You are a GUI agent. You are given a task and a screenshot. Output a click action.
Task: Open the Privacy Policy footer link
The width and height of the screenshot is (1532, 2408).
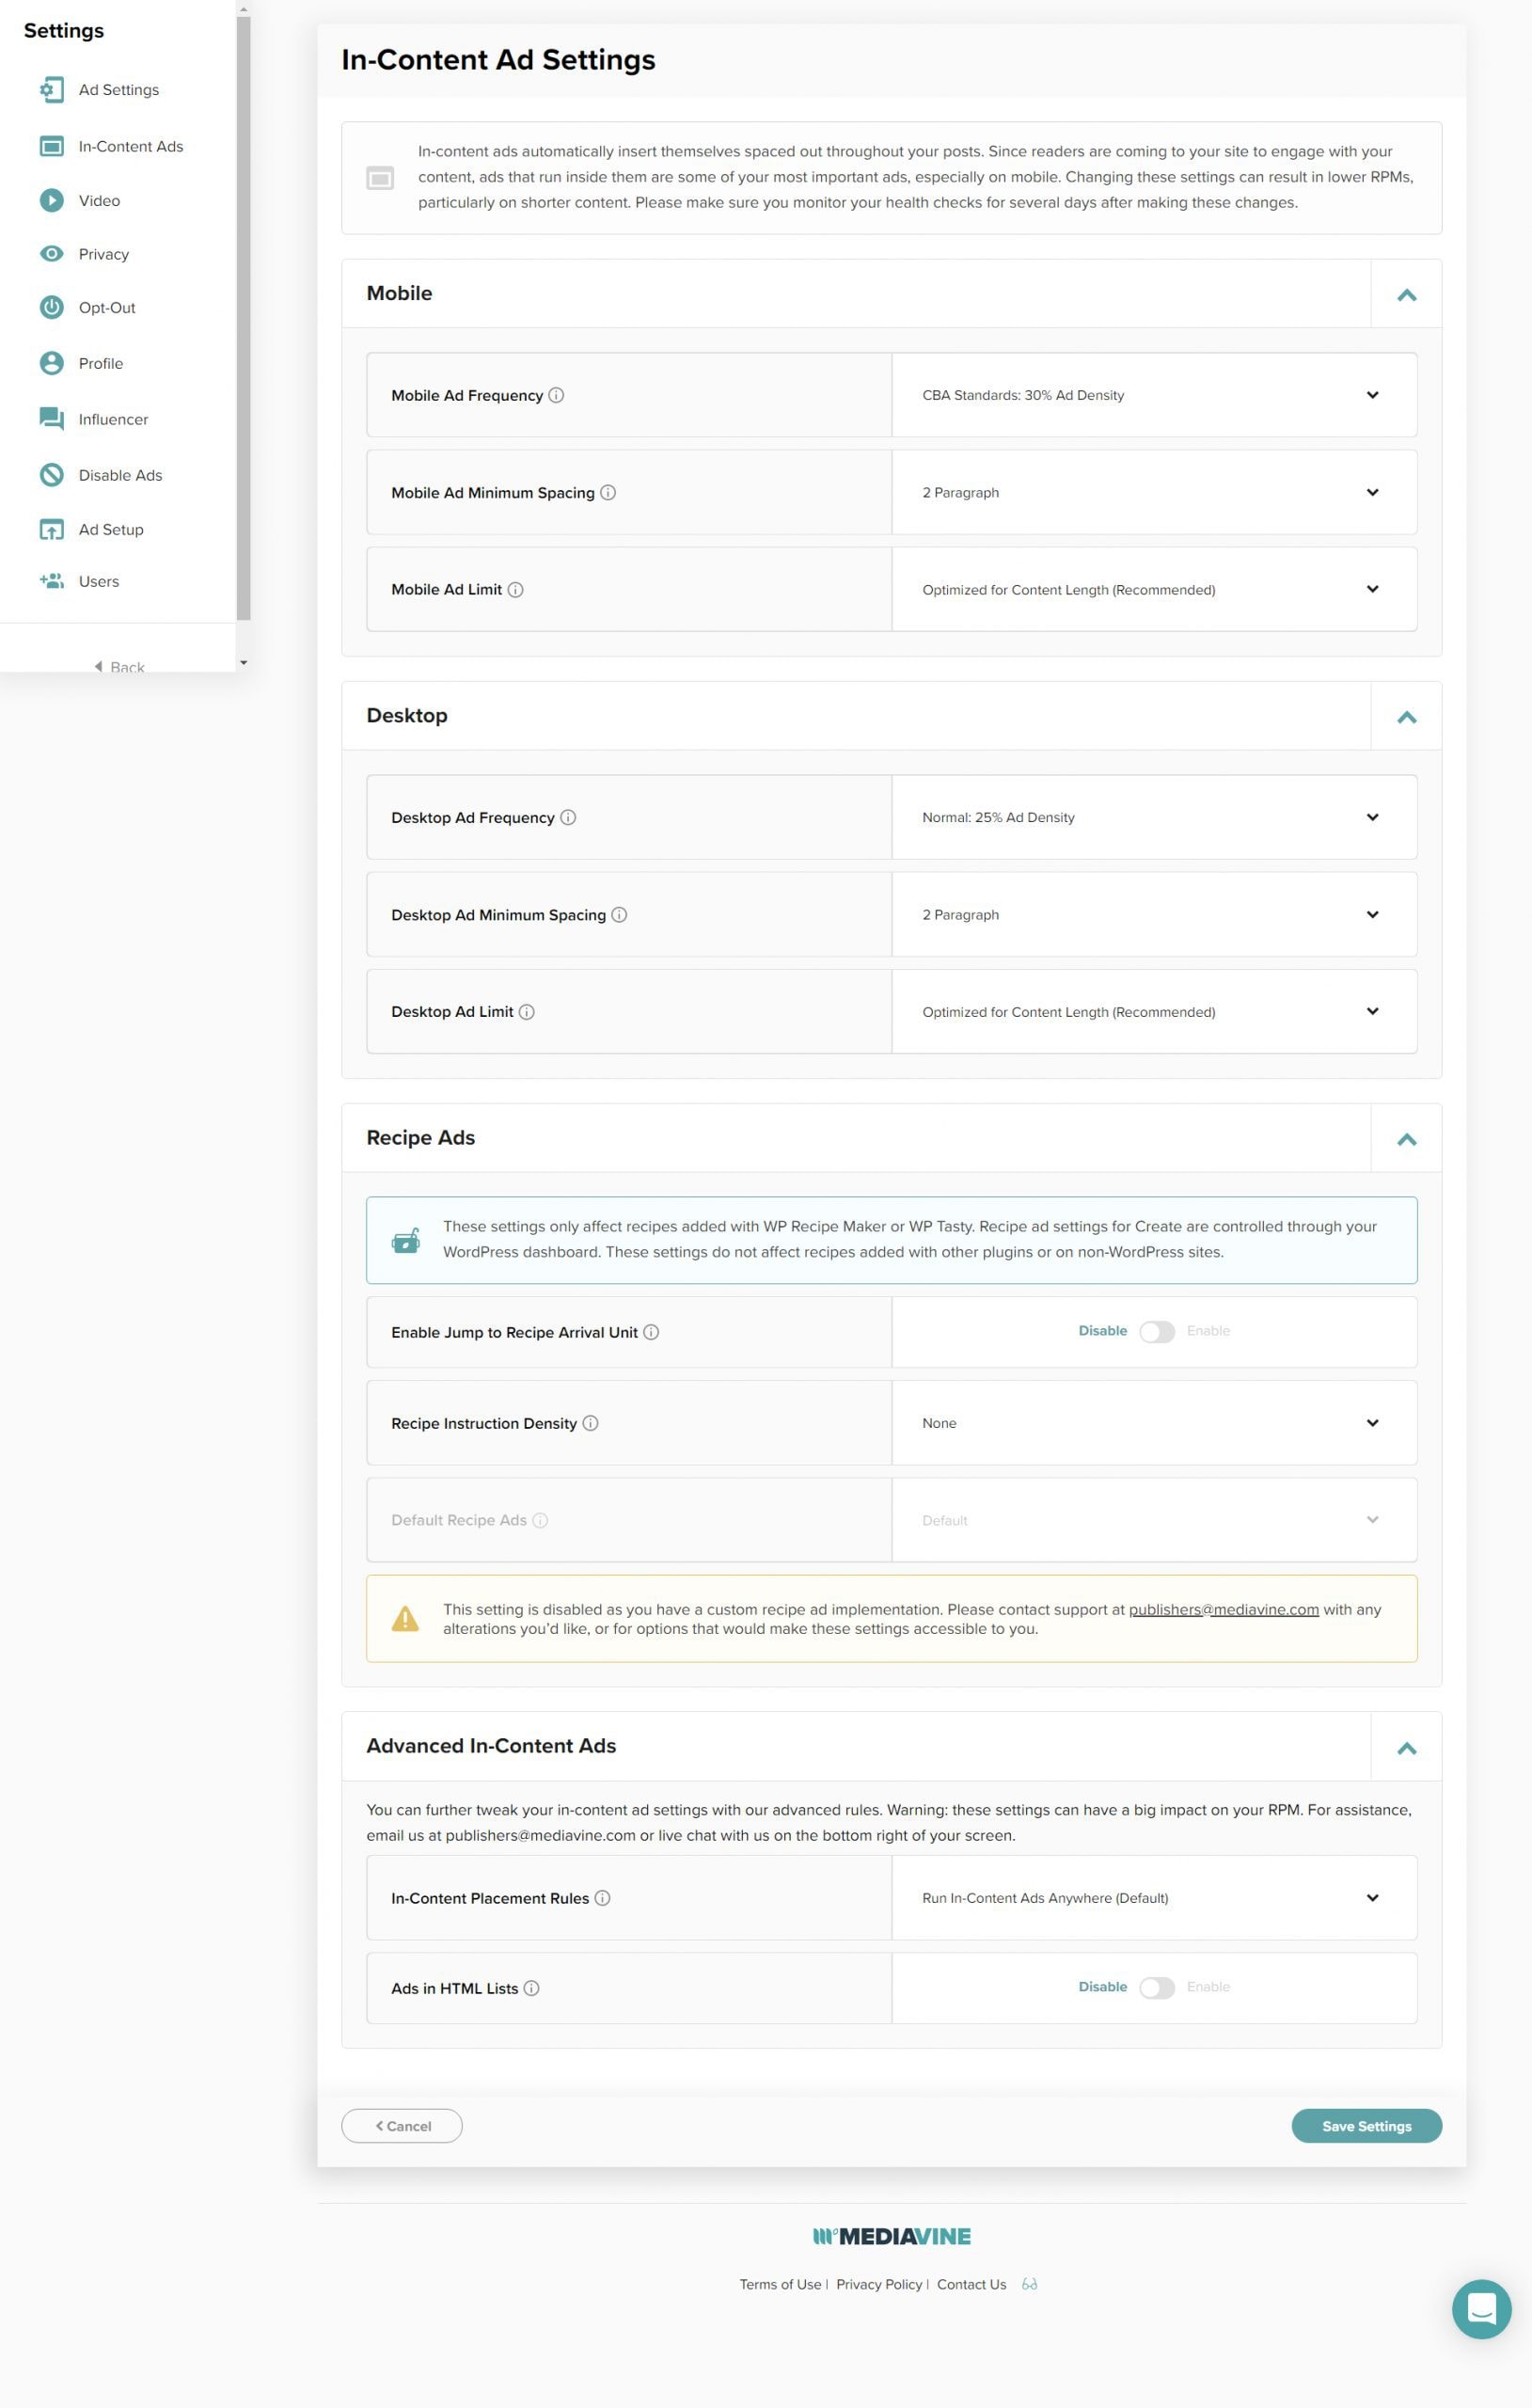coord(879,2284)
